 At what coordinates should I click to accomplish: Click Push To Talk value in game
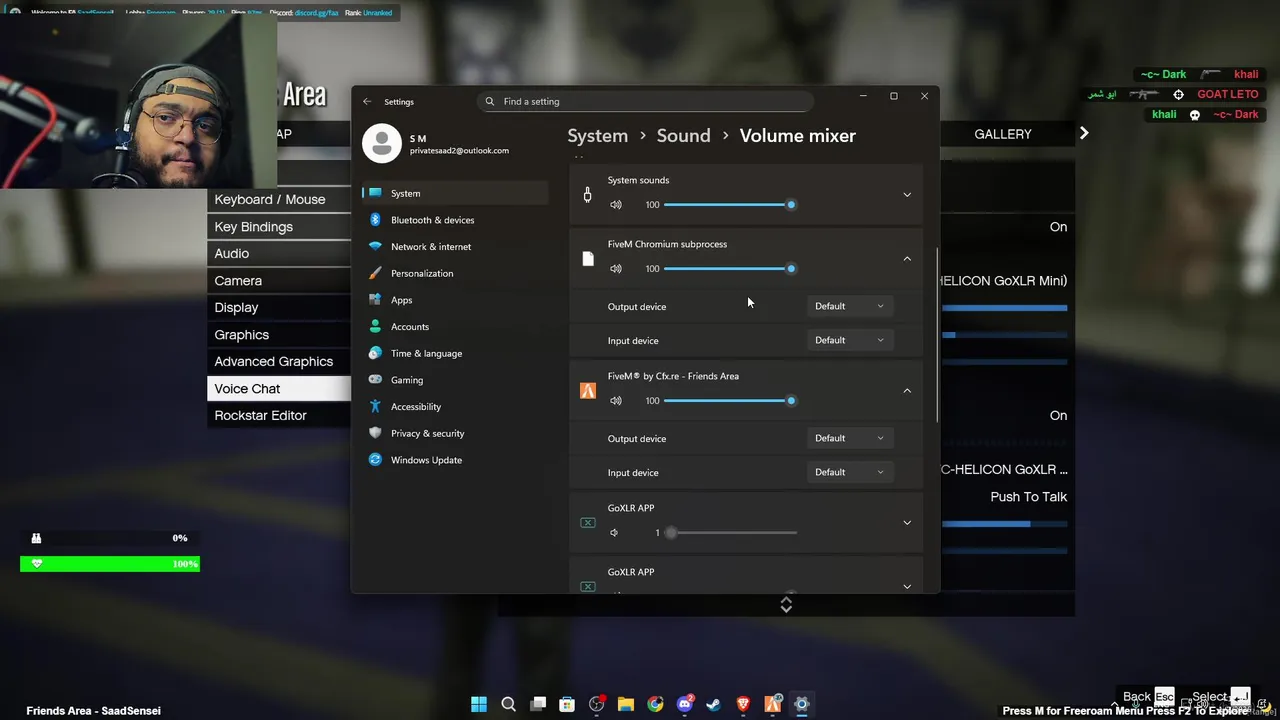1029,497
